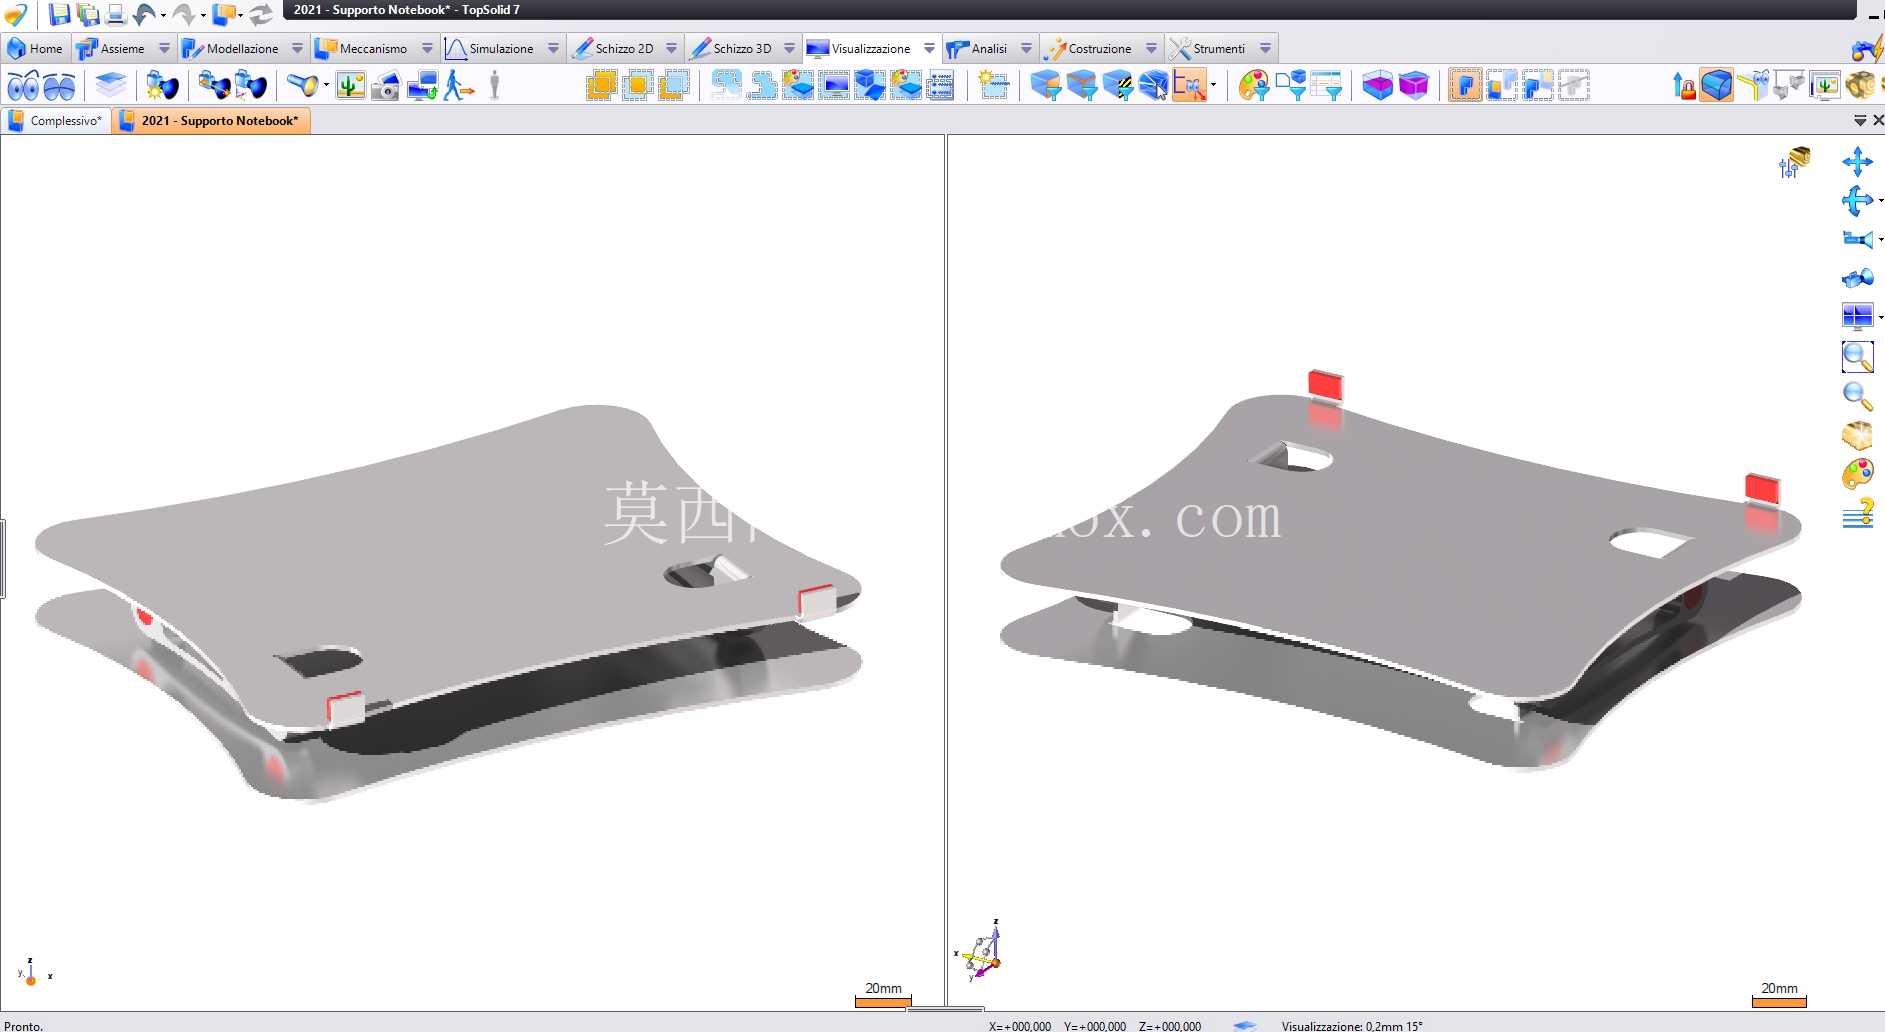Toggle the highlighted dimension display button
The width and height of the screenshot is (1885, 1032).
click(1189, 86)
